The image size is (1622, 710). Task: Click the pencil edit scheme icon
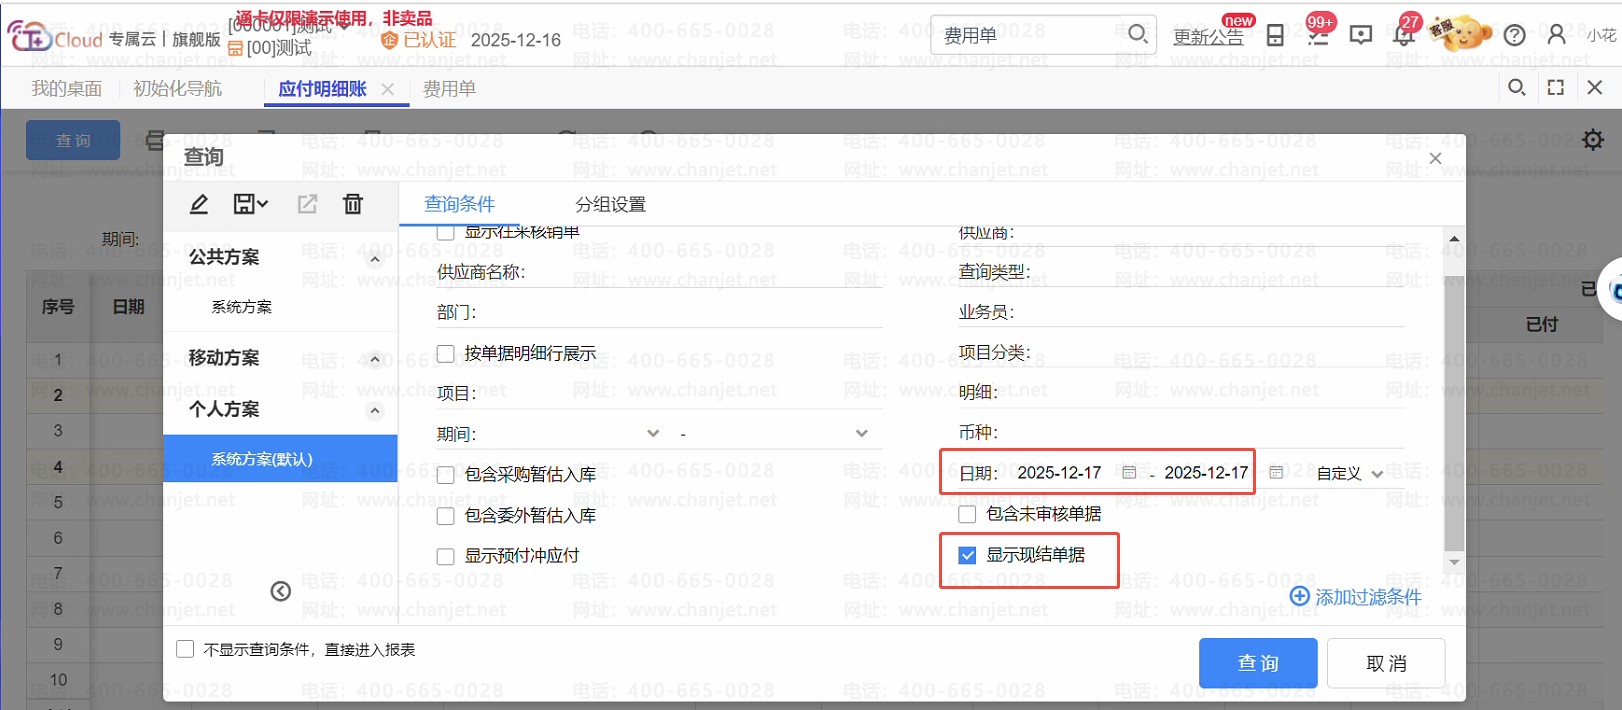(x=199, y=204)
